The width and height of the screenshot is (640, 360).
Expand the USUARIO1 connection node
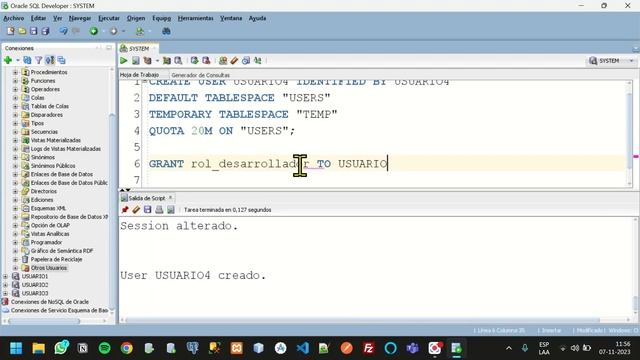pos(5,276)
